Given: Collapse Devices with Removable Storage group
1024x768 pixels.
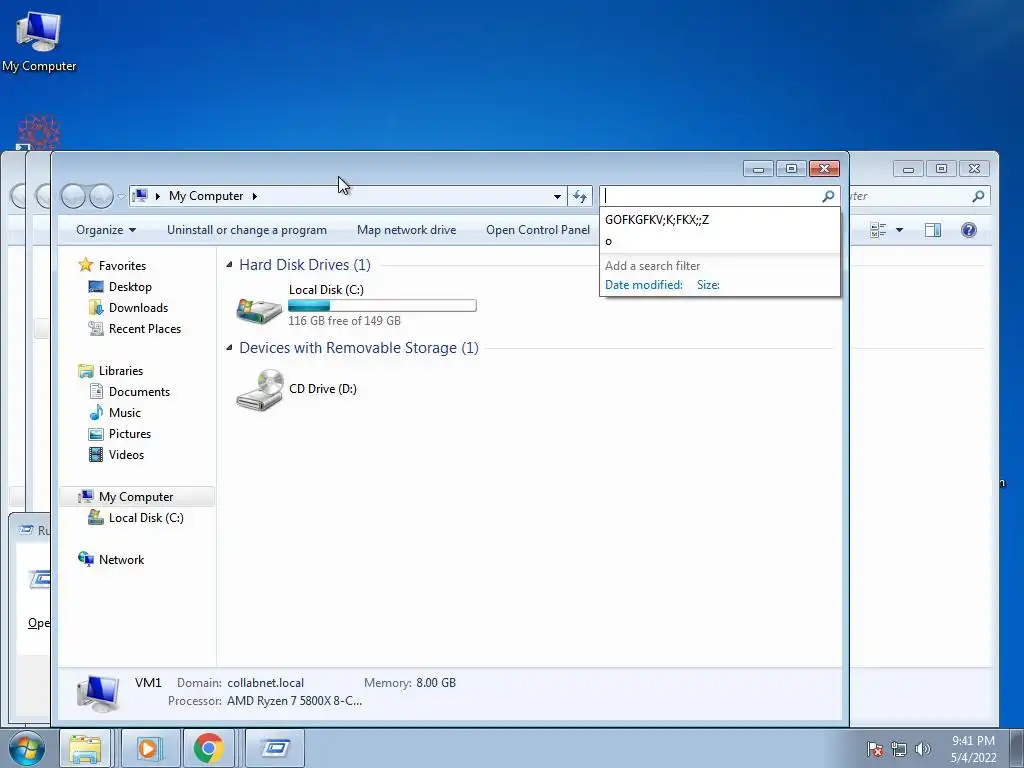Looking at the screenshot, I should 229,347.
